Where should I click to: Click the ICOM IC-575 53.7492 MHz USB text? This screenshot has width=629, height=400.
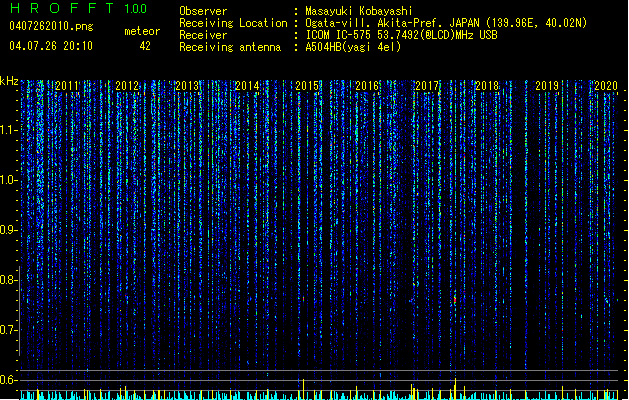point(402,35)
